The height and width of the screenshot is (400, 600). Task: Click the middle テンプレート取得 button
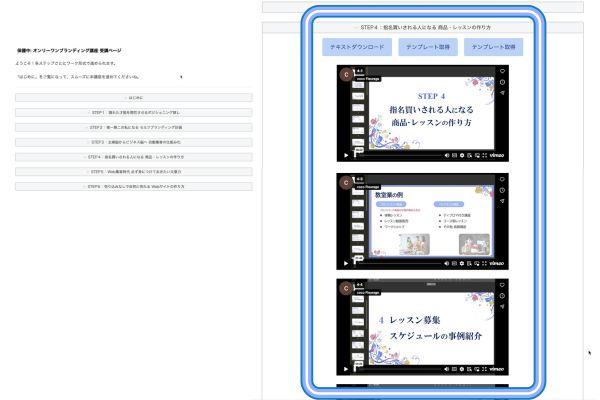[x=427, y=47]
